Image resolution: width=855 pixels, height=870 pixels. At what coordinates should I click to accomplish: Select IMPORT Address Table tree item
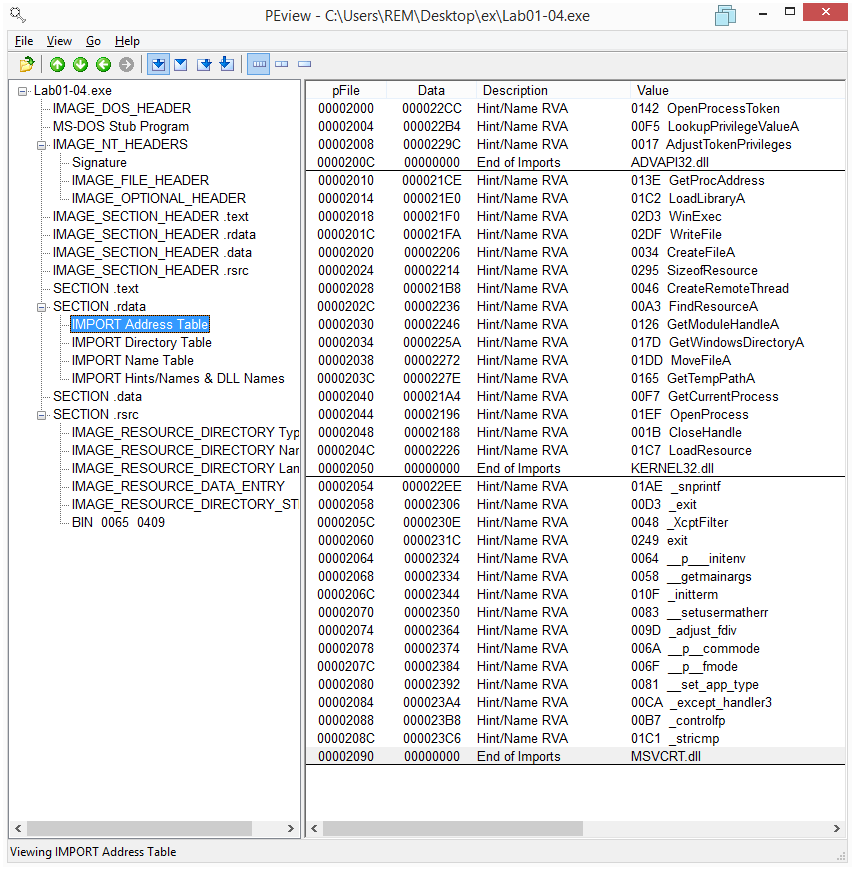tap(140, 325)
